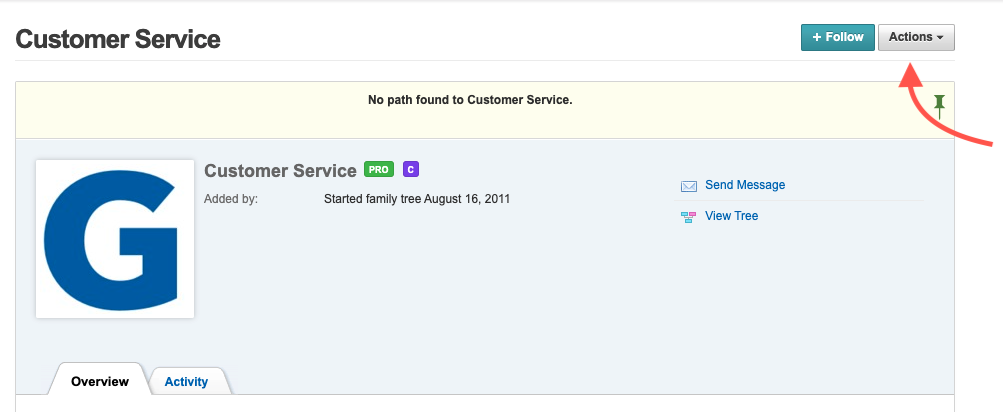Image resolution: width=1003 pixels, height=412 pixels.
Task: Open the Send Message link
Action: pos(745,185)
